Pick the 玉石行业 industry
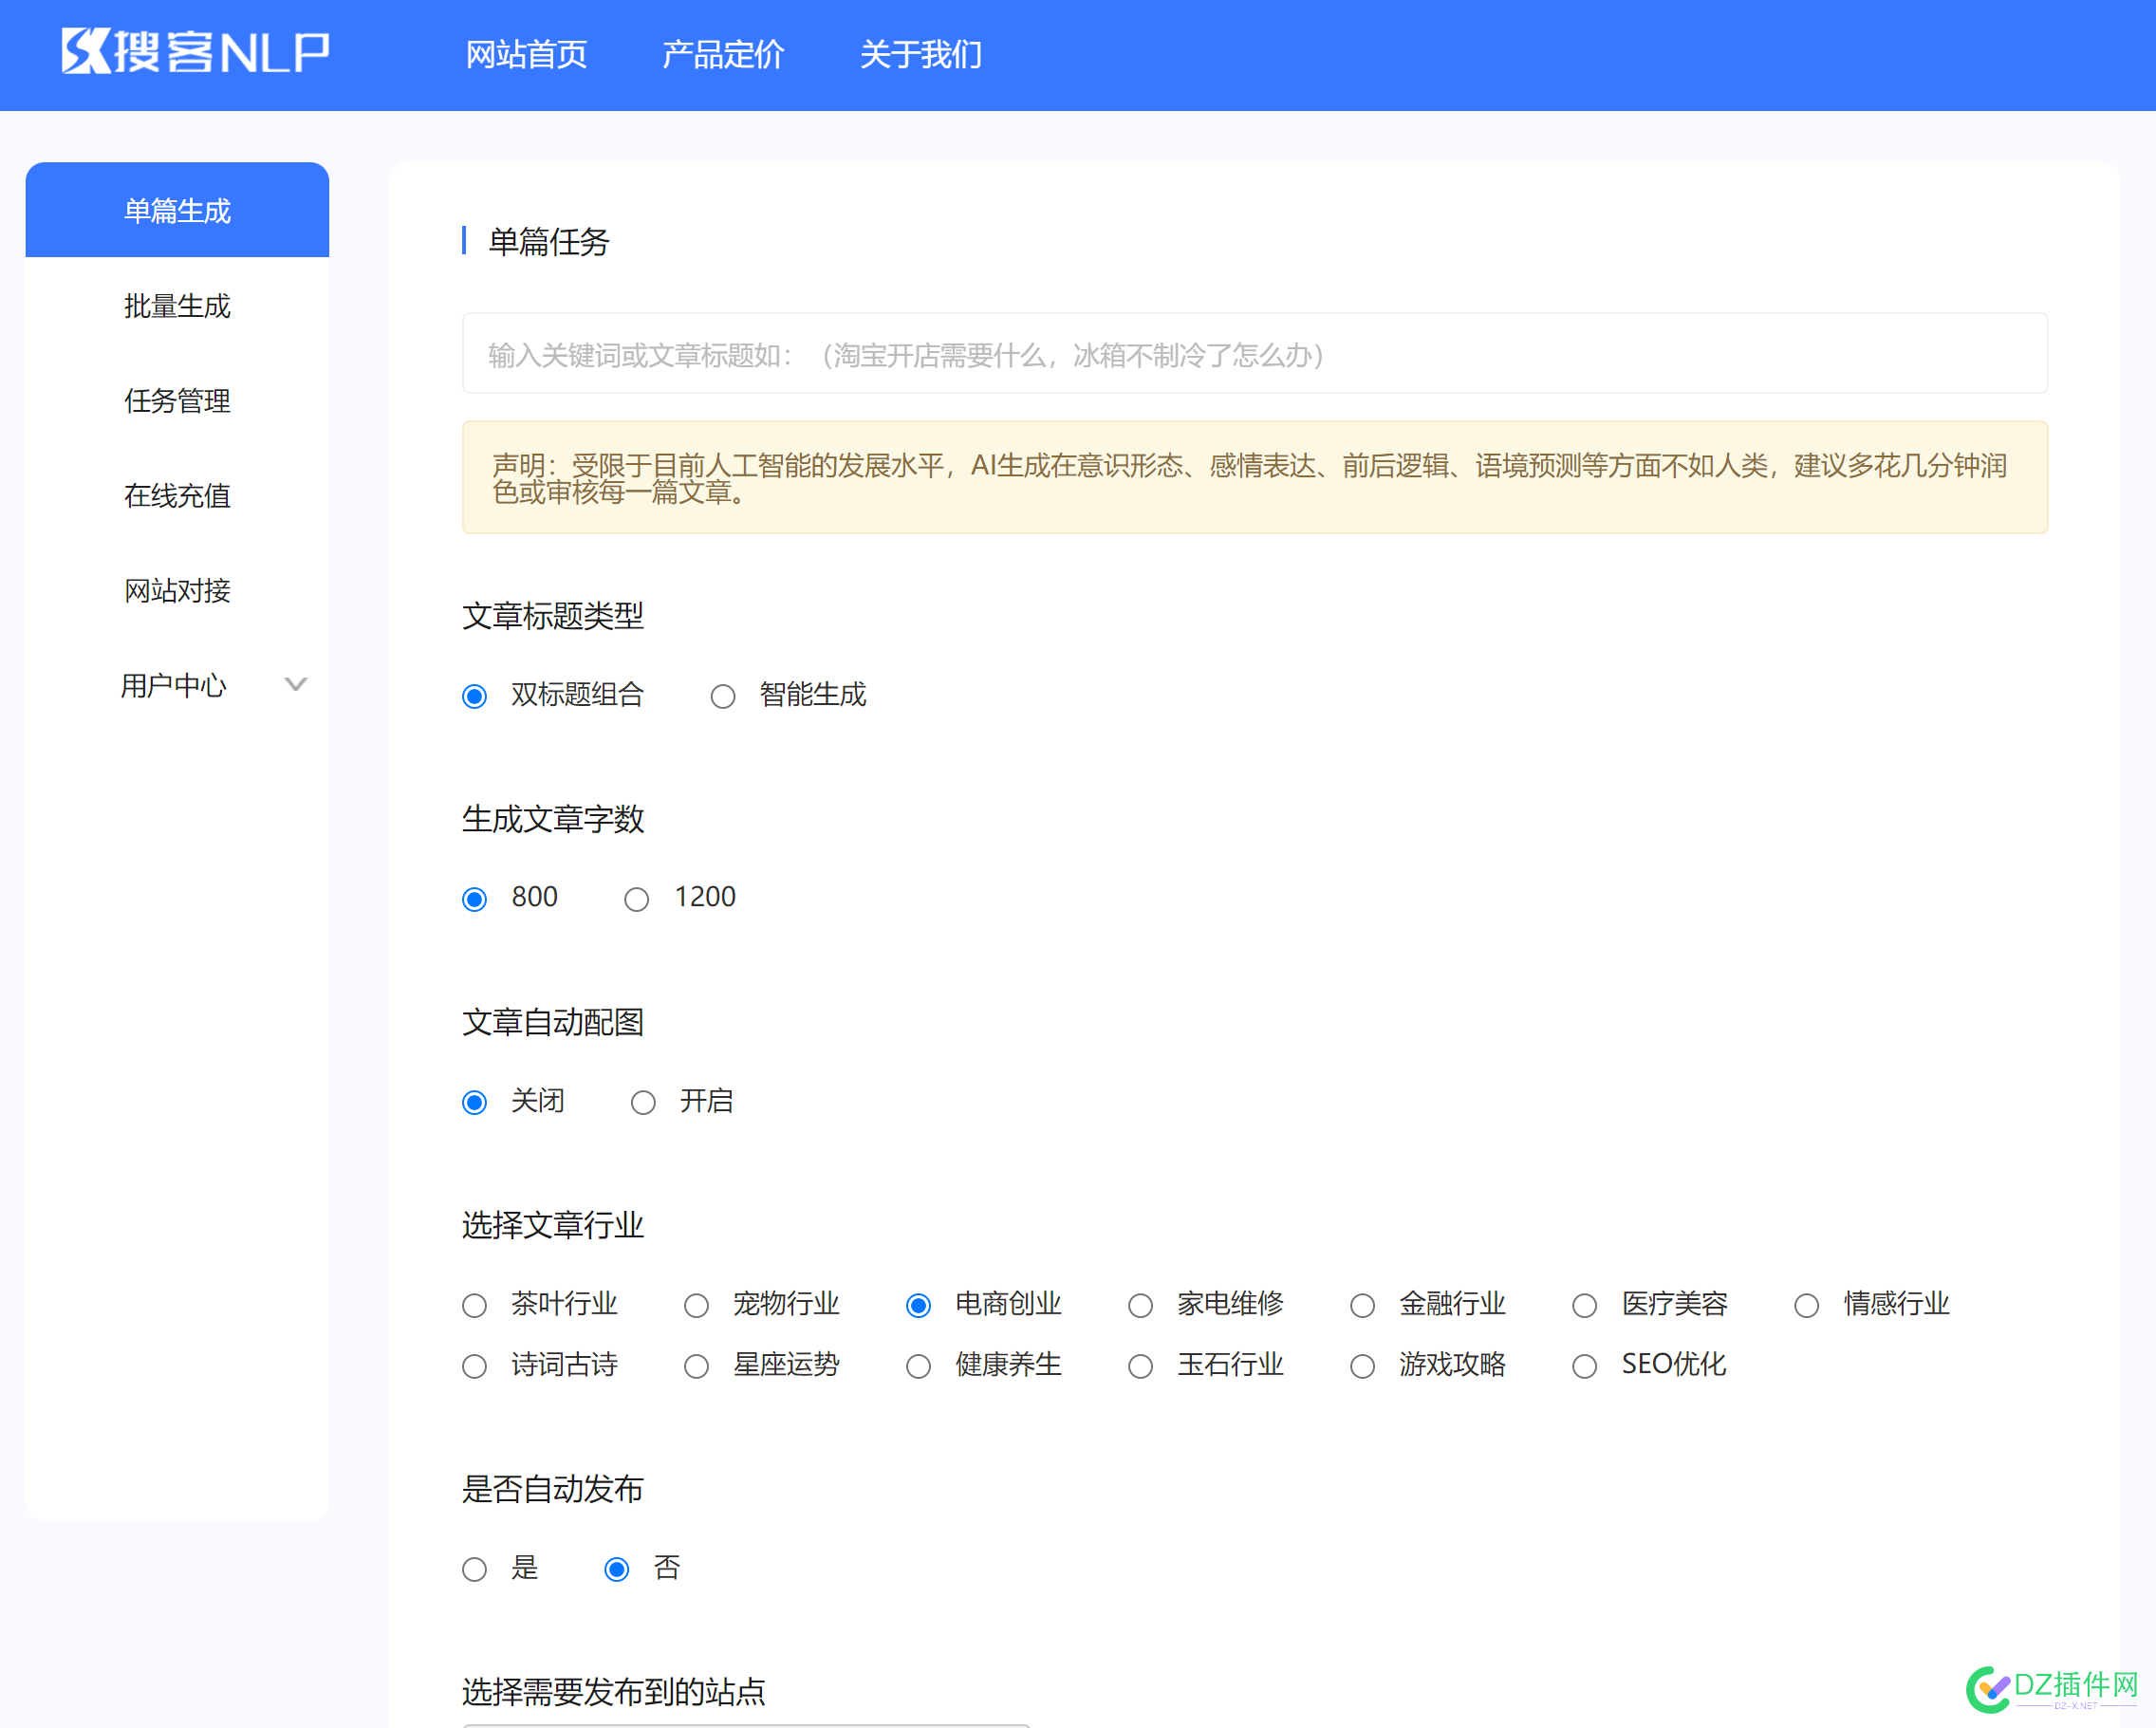The width and height of the screenshot is (2156, 1728). click(x=1141, y=1366)
